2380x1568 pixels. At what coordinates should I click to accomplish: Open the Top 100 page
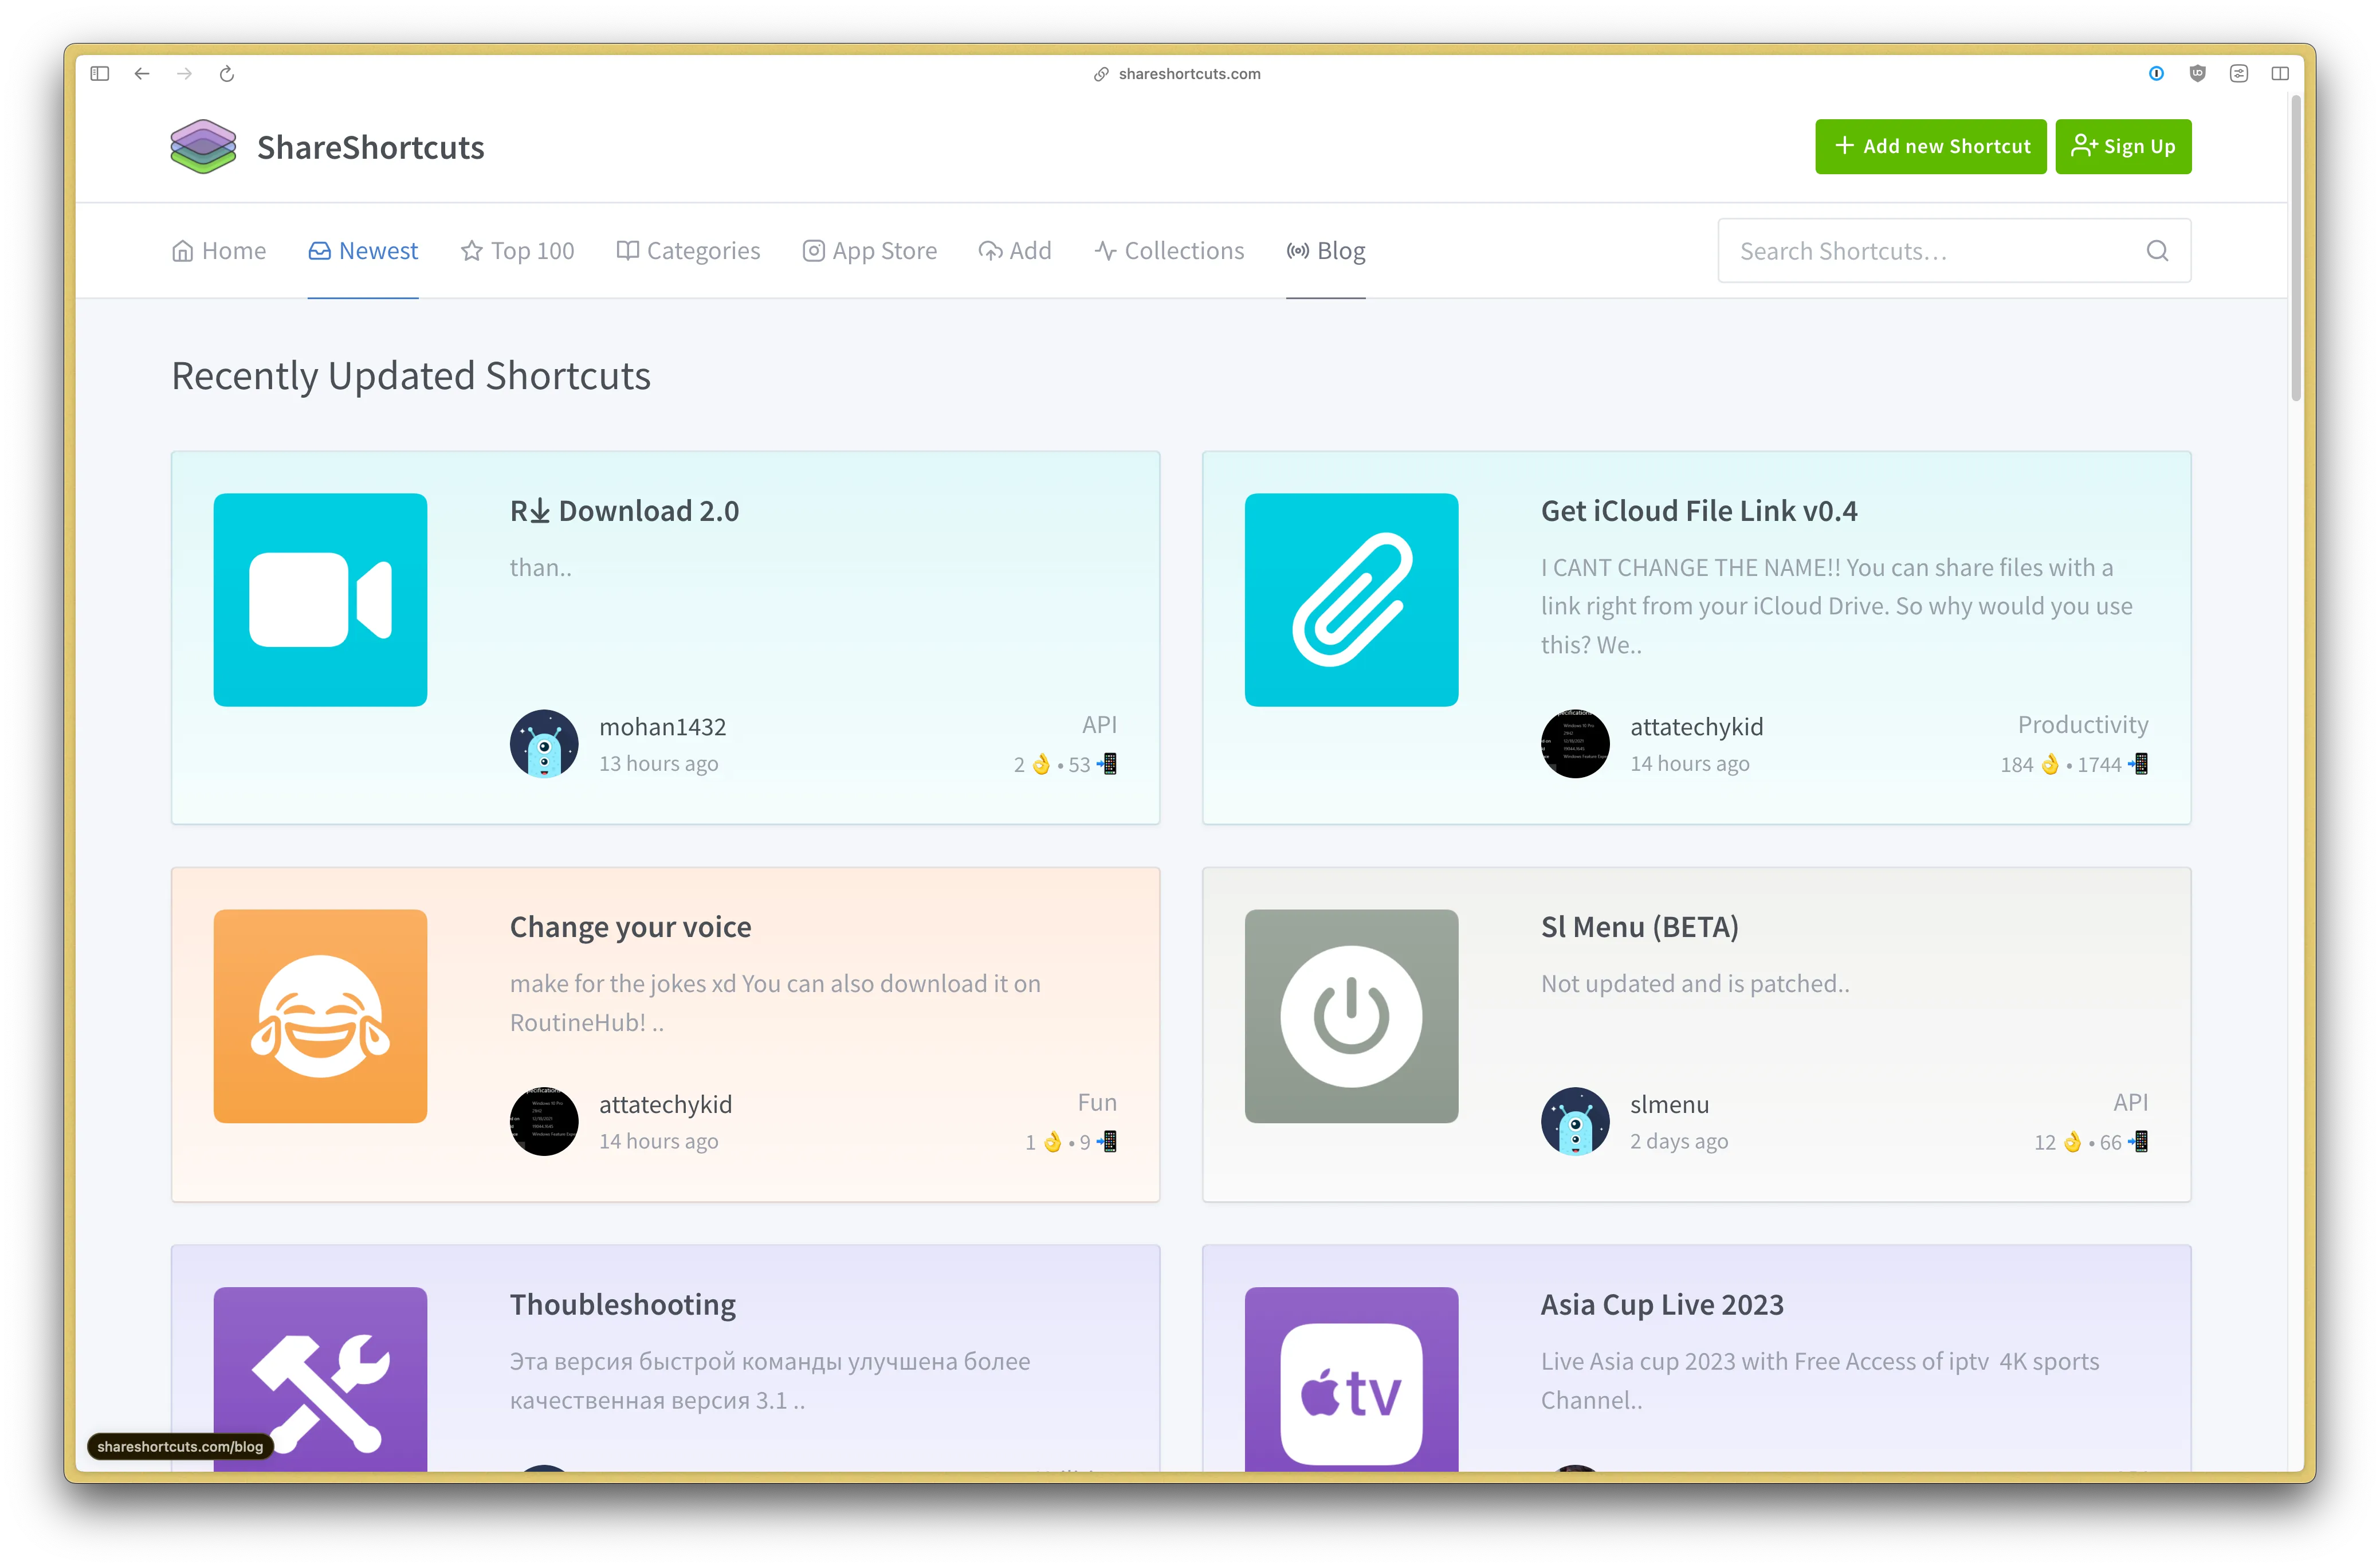coord(517,250)
